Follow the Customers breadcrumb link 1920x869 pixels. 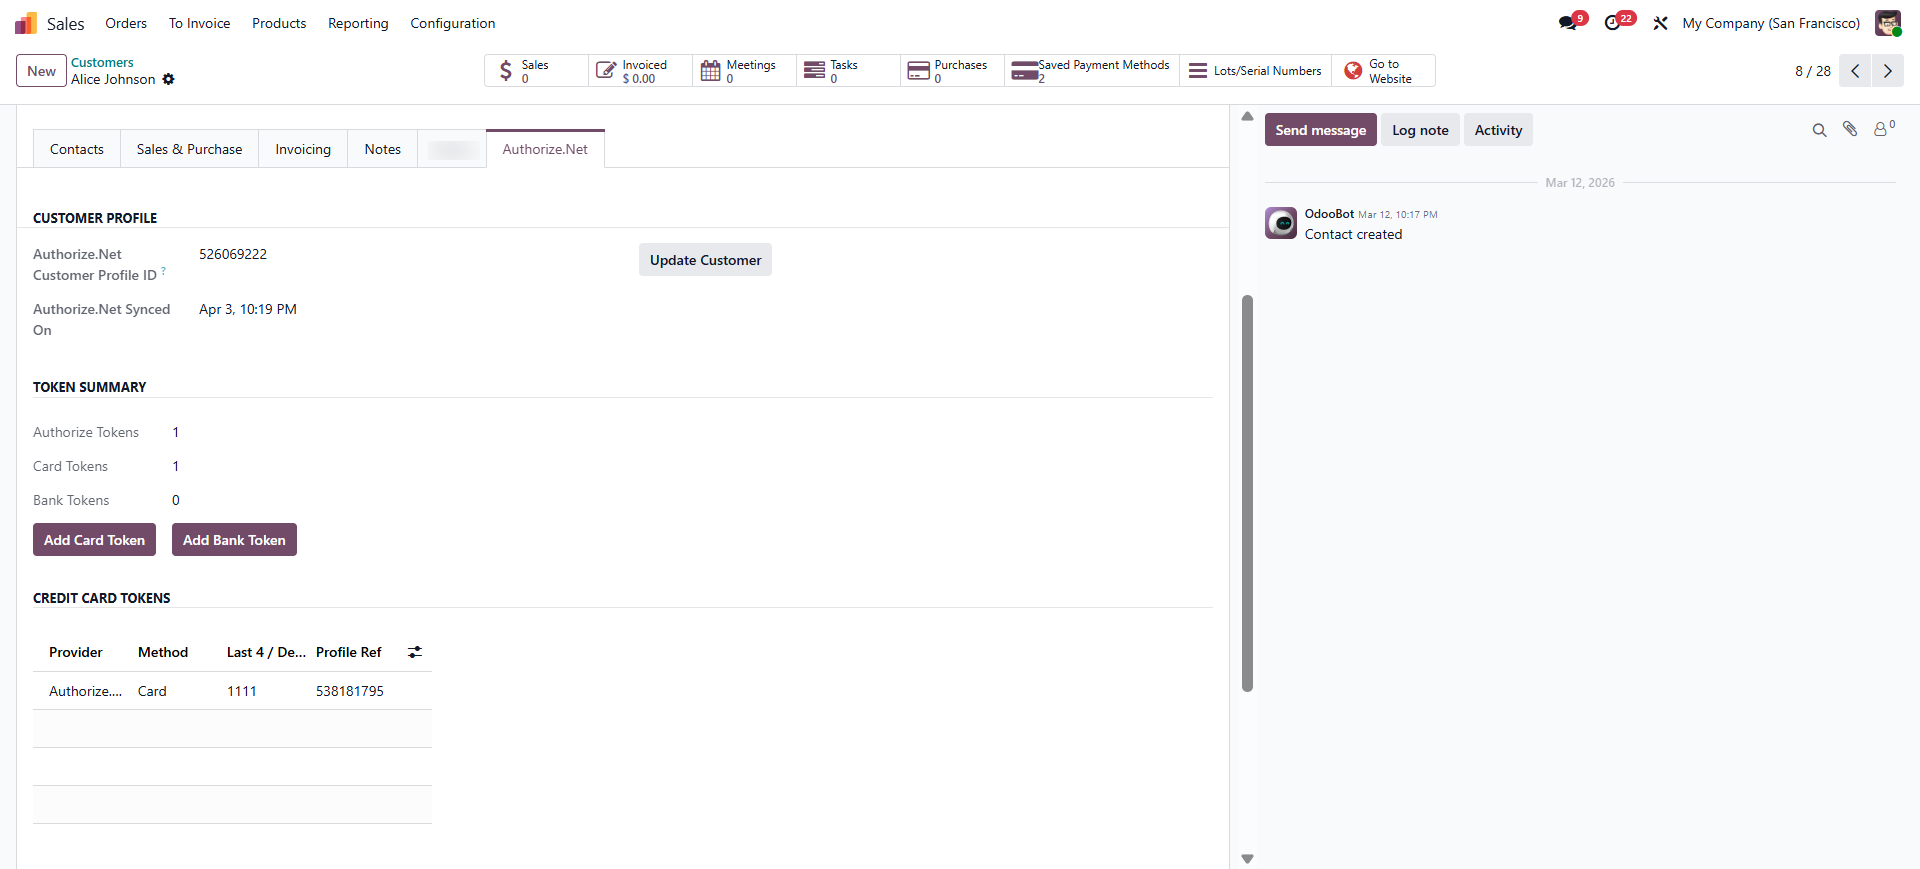[x=102, y=62]
